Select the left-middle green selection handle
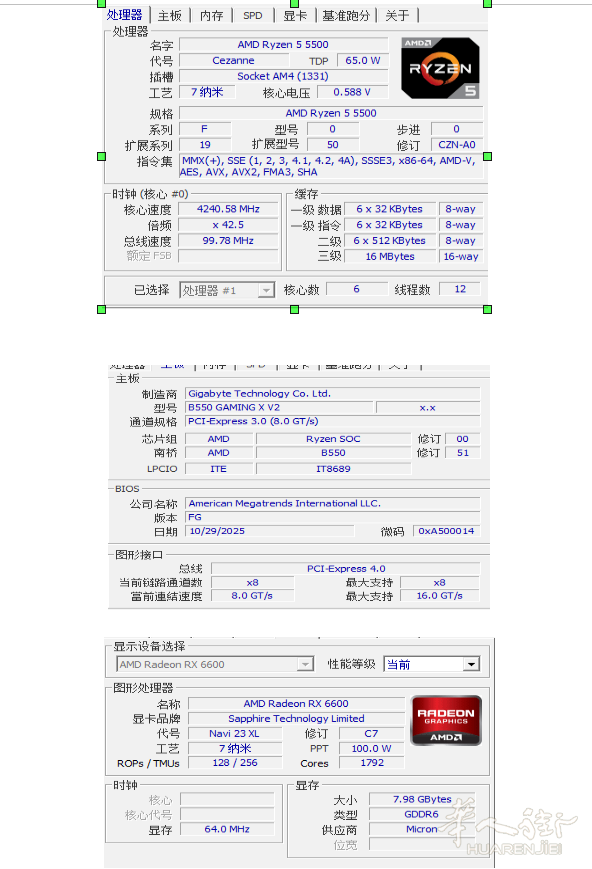The height and width of the screenshot is (869, 592). (x=101, y=156)
